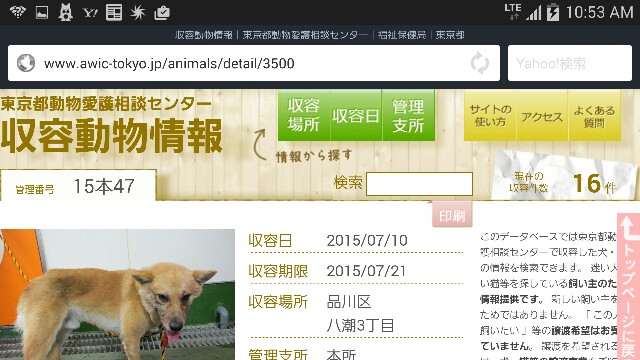Select the deadline 2015/07/21
This screenshot has height=360, width=640.
(366, 271)
